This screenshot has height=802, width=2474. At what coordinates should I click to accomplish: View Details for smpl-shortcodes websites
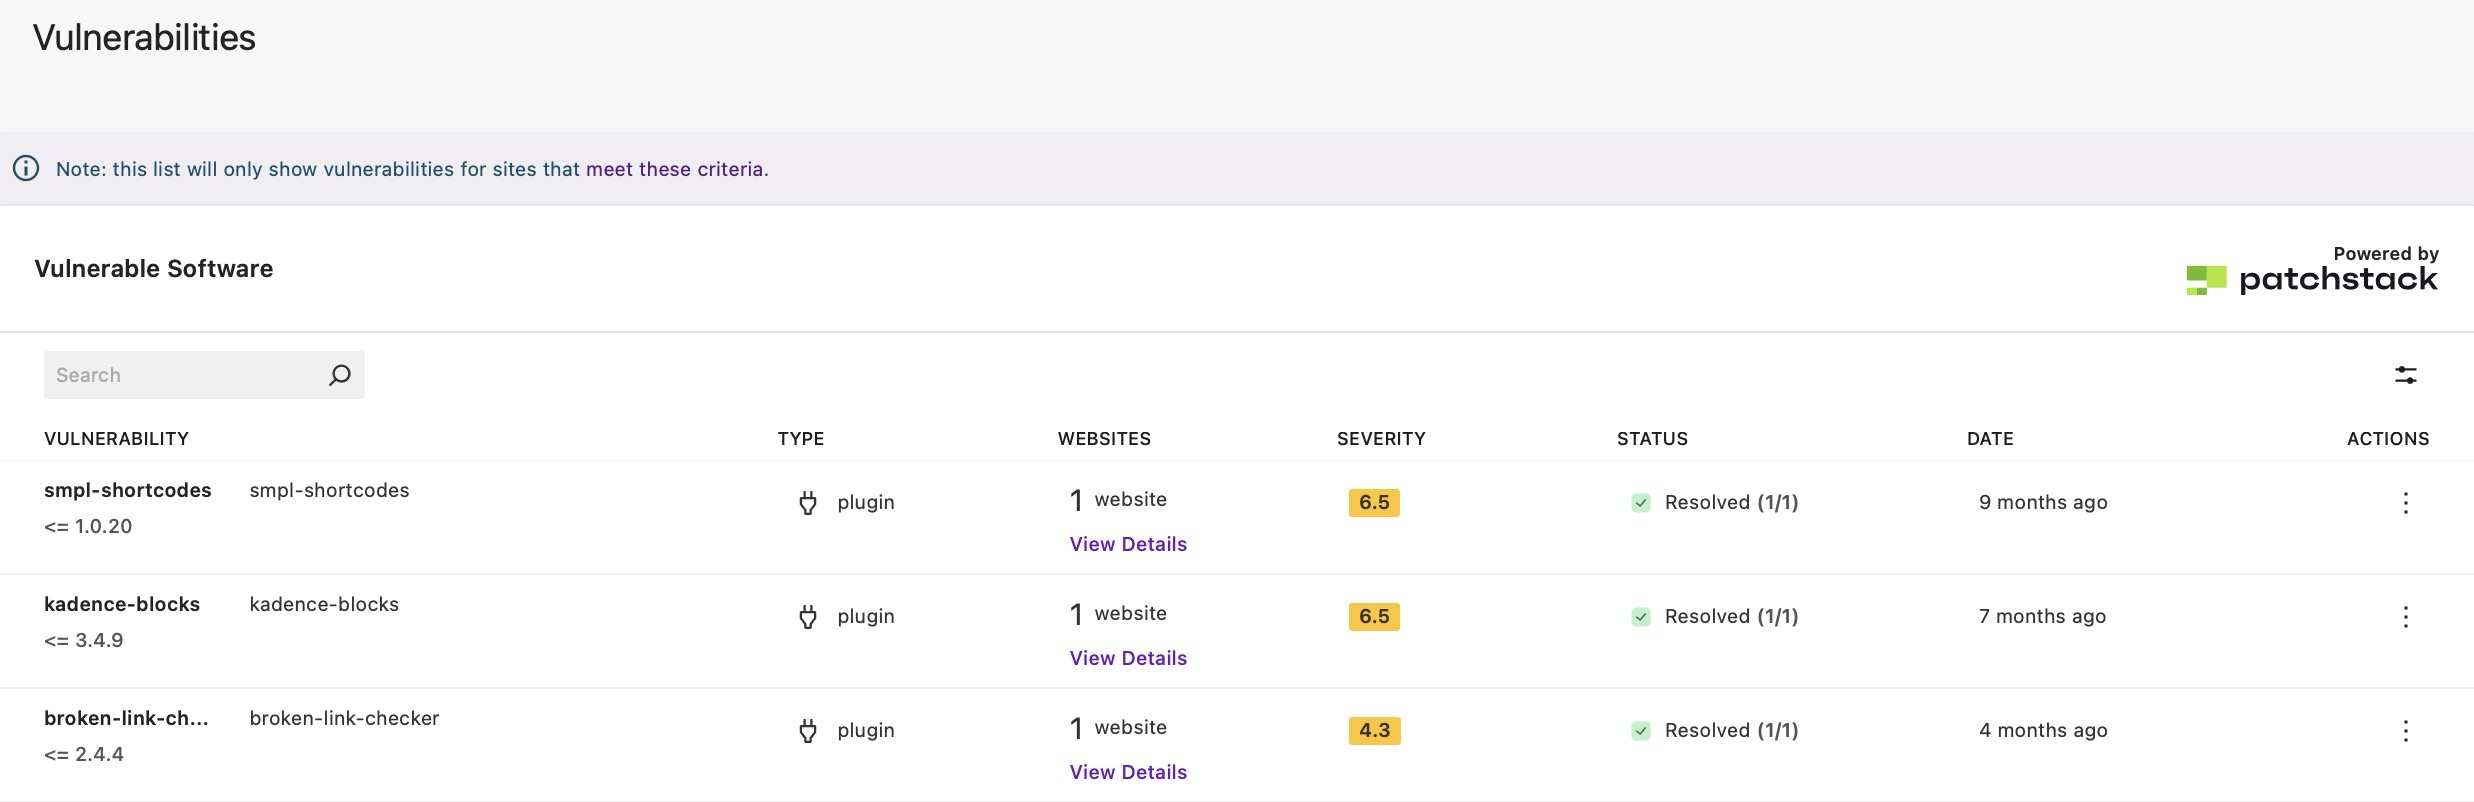point(1127,545)
